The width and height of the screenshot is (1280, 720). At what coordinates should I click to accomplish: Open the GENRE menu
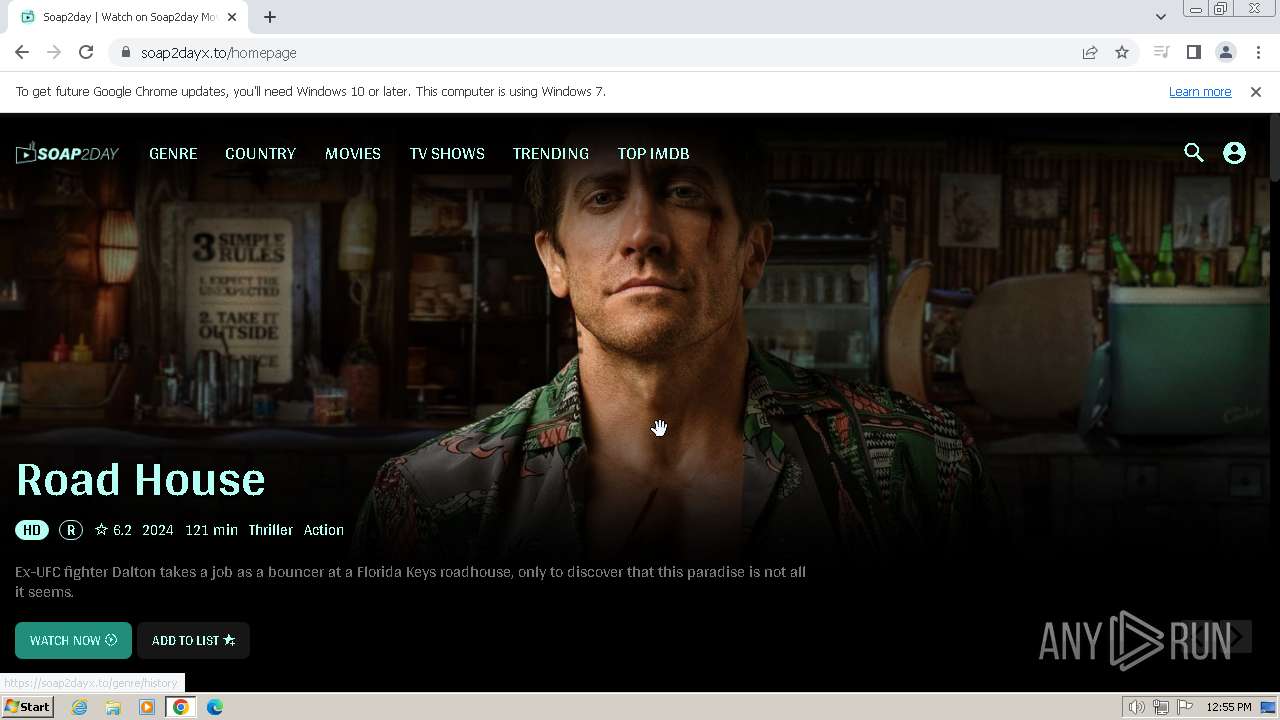tap(173, 153)
